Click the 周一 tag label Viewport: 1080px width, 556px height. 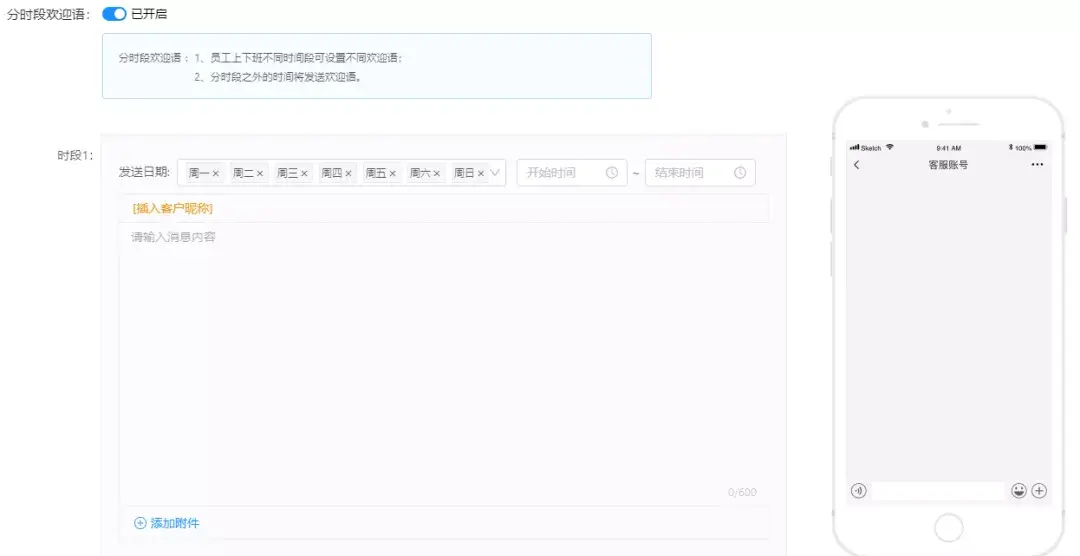tap(198, 174)
